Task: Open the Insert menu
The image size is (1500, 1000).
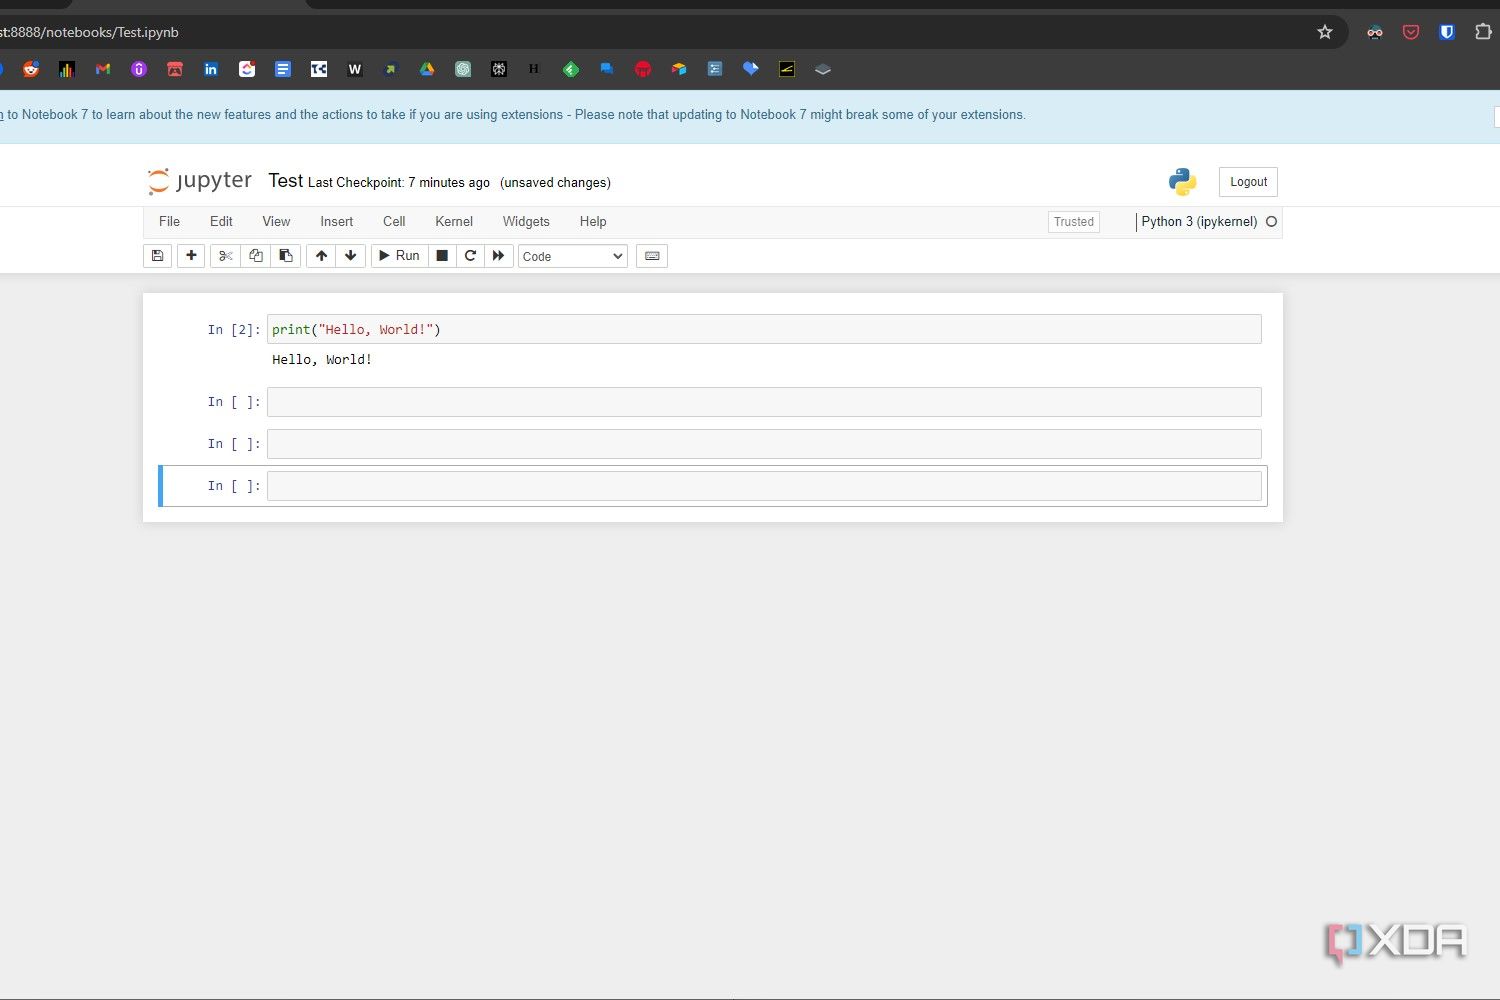Action: coord(336,222)
